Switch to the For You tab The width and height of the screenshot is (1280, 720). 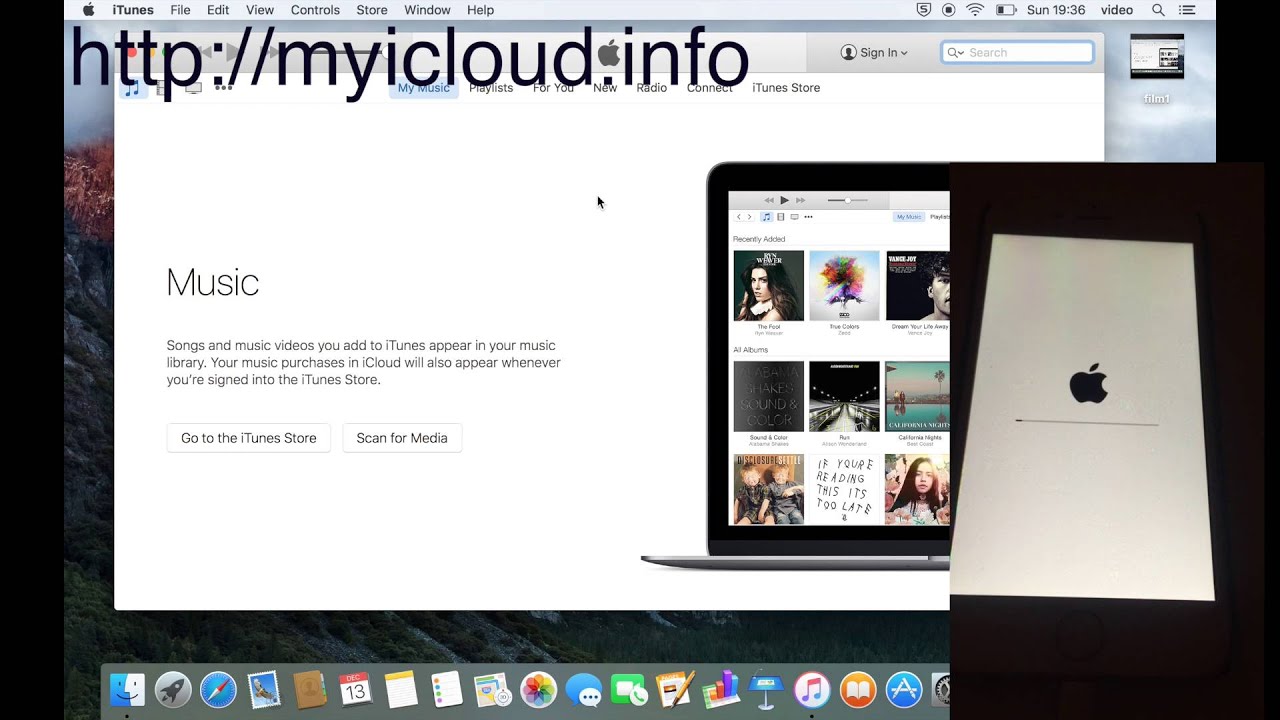tap(553, 88)
